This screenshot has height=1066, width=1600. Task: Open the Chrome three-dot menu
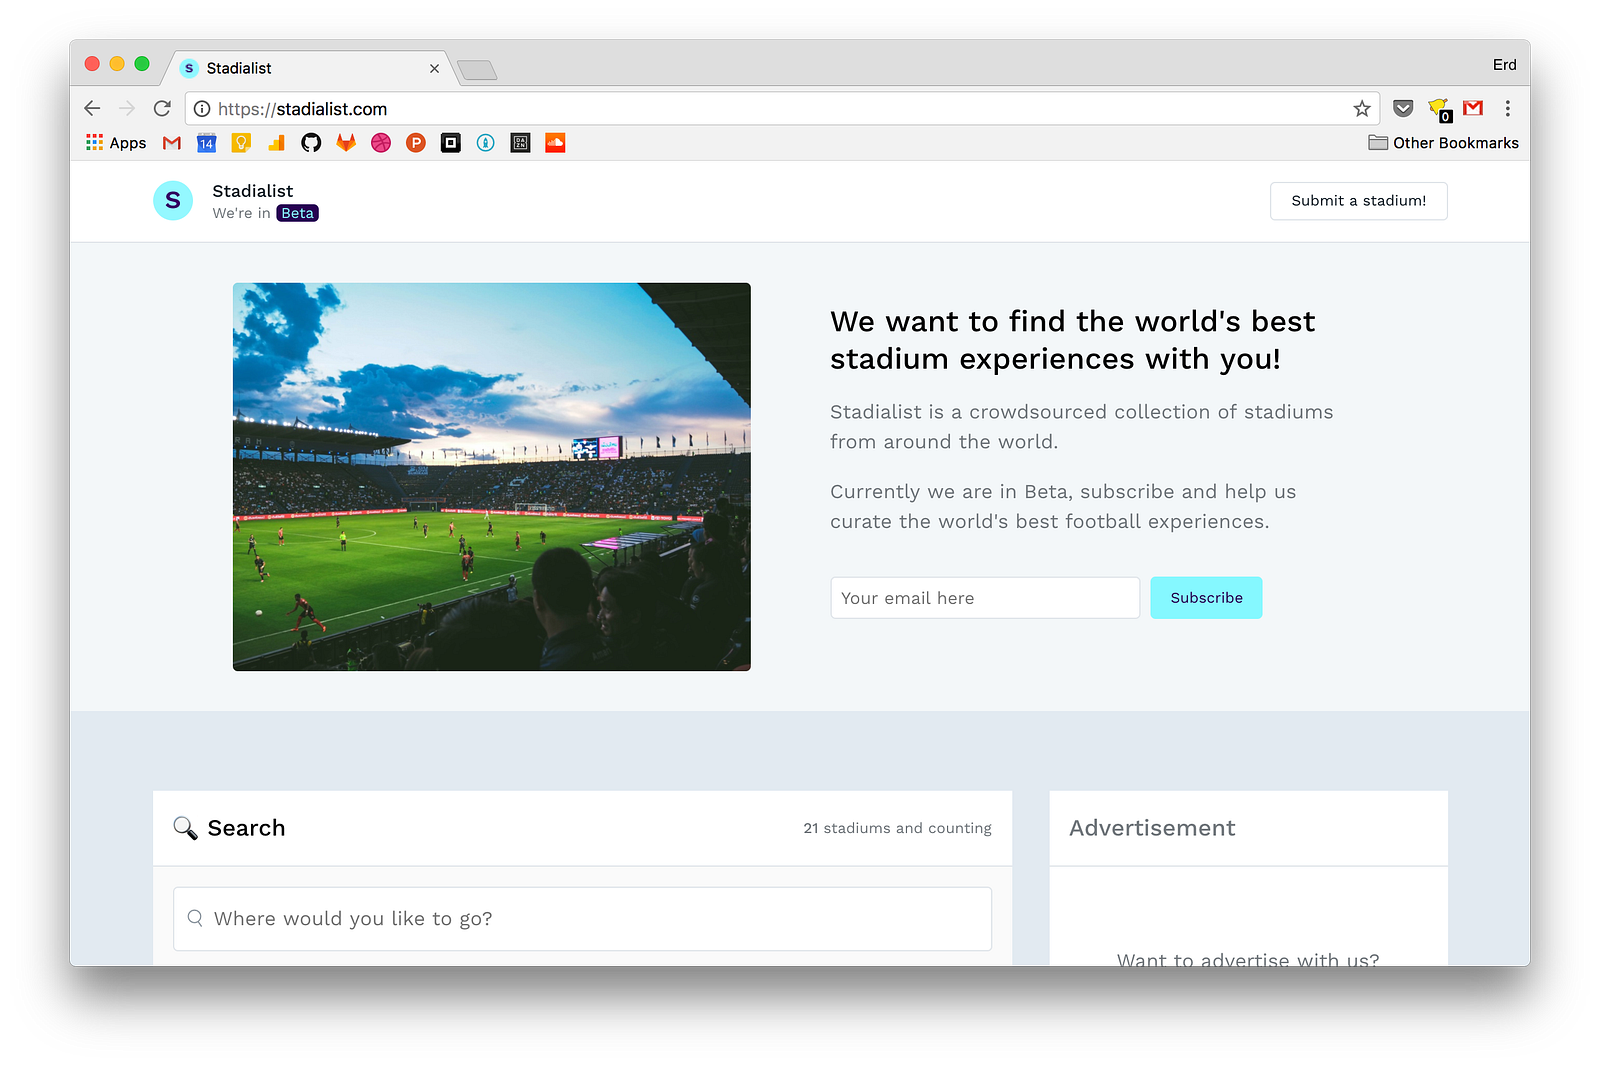[x=1508, y=109]
